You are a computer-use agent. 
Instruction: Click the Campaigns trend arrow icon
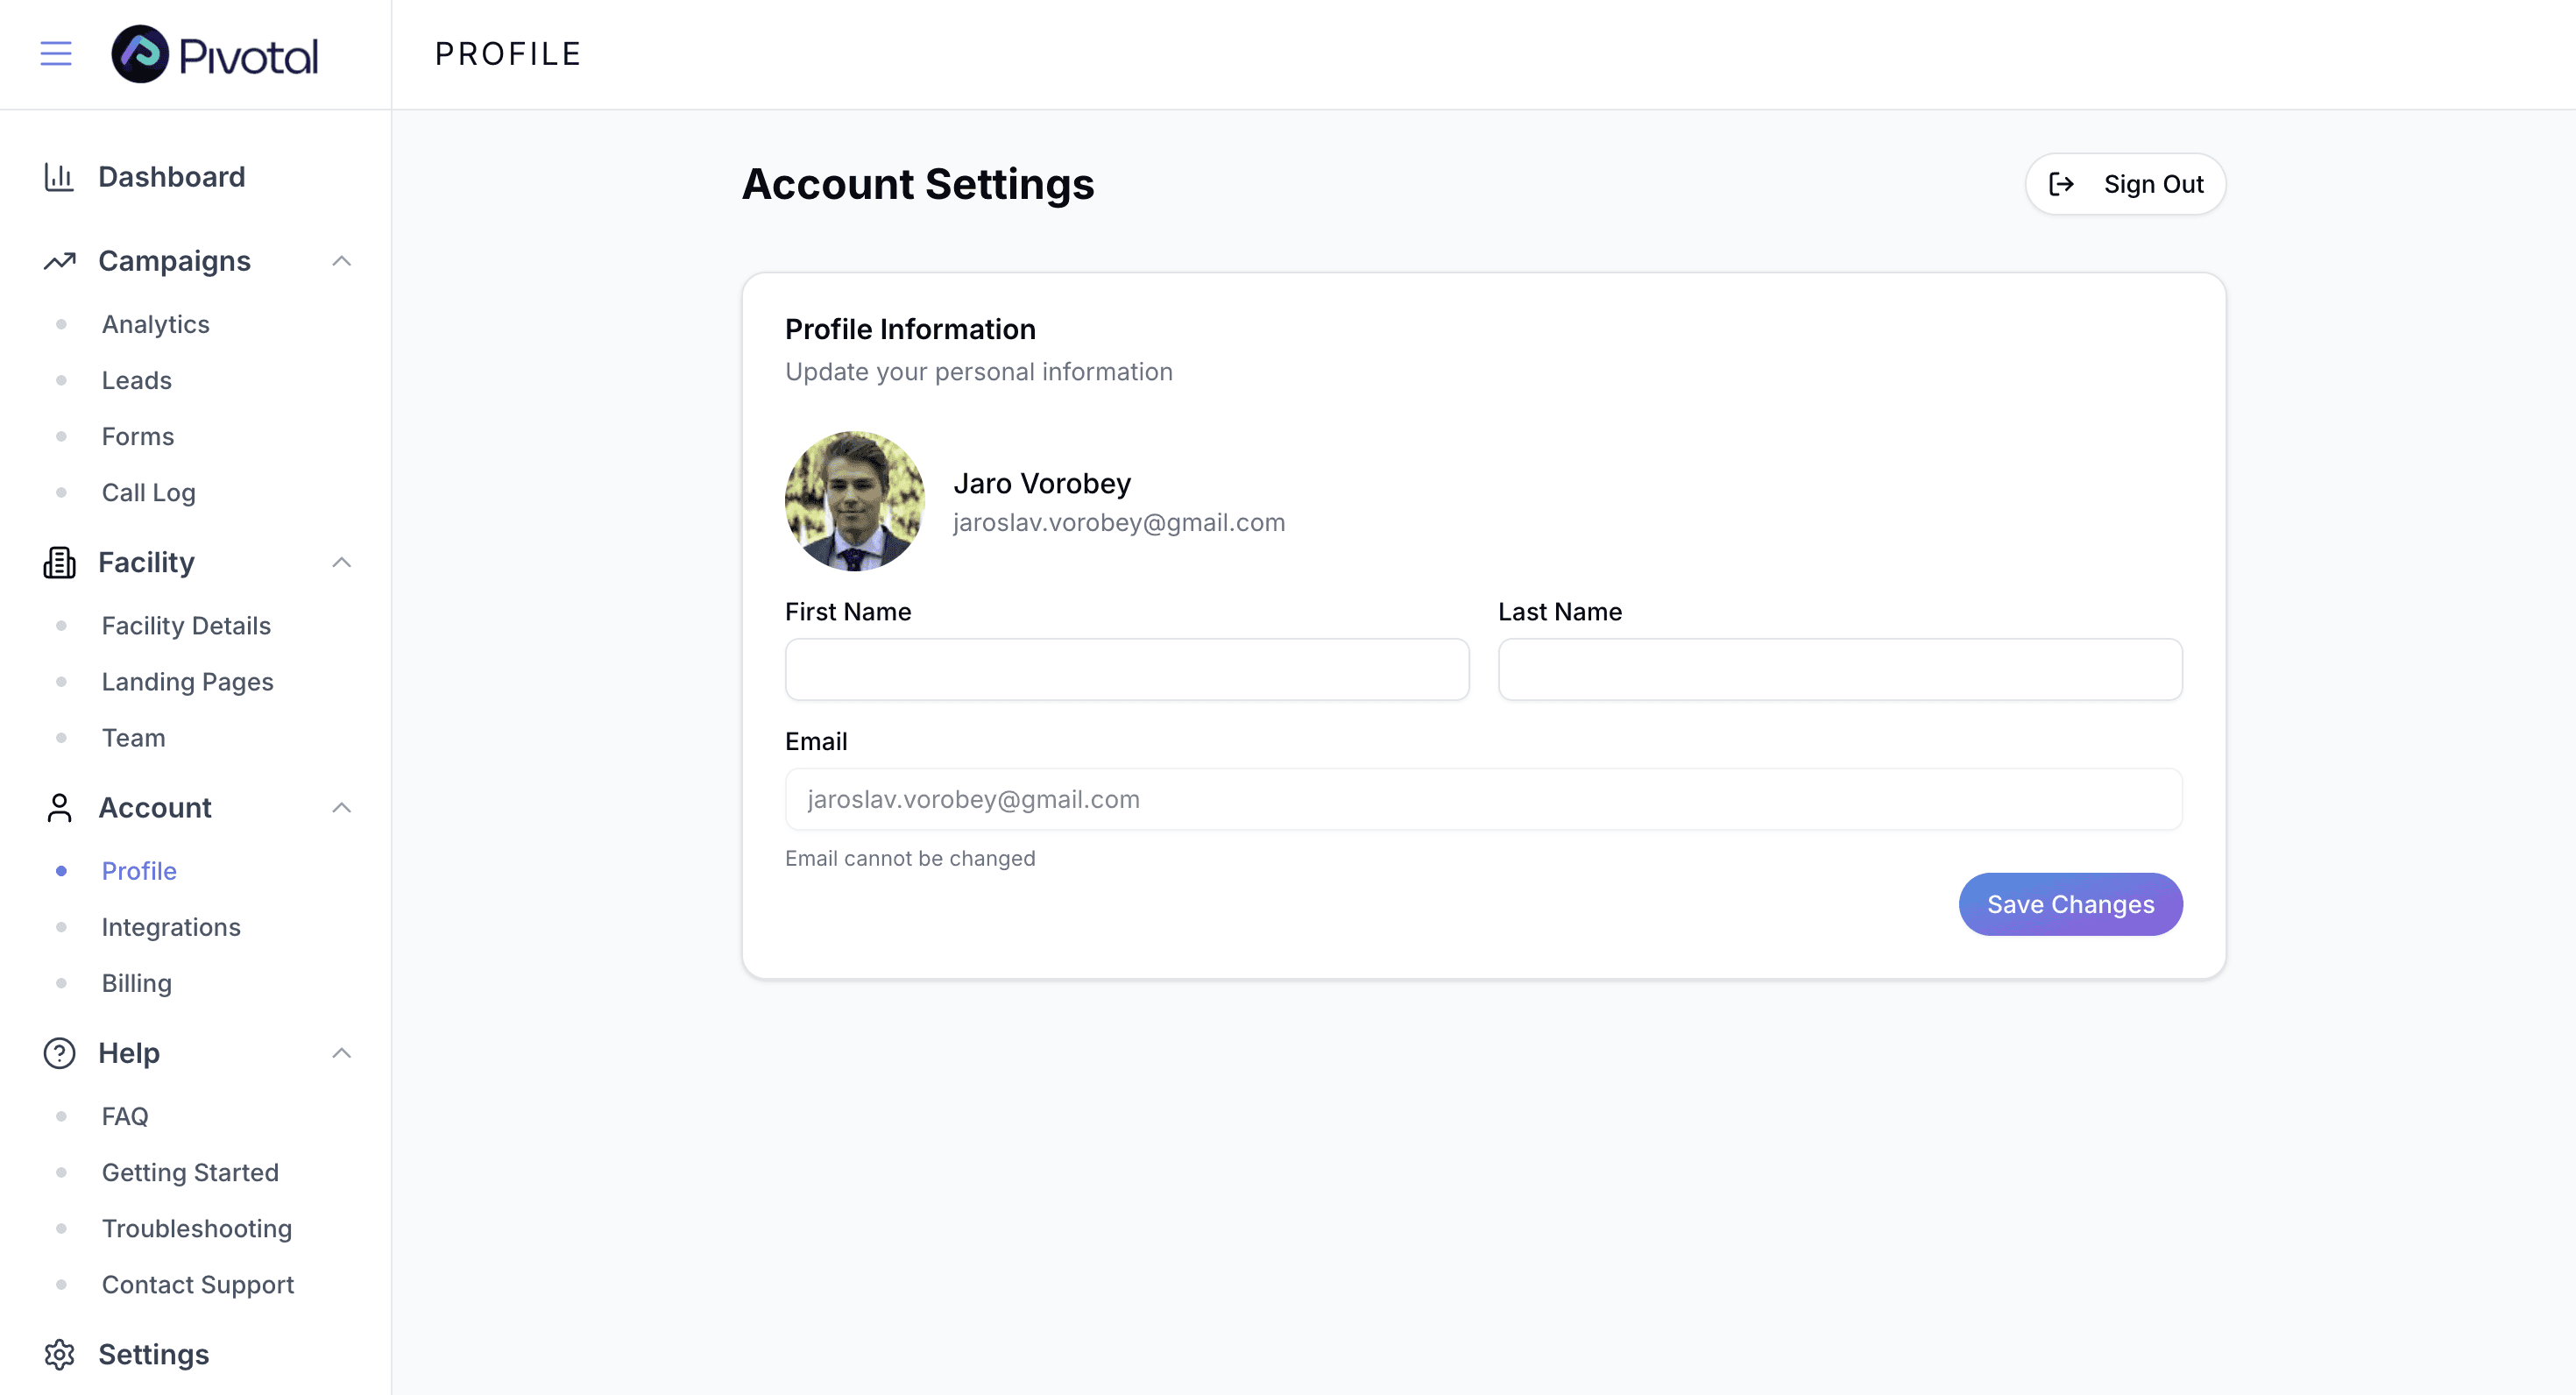(x=59, y=261)
